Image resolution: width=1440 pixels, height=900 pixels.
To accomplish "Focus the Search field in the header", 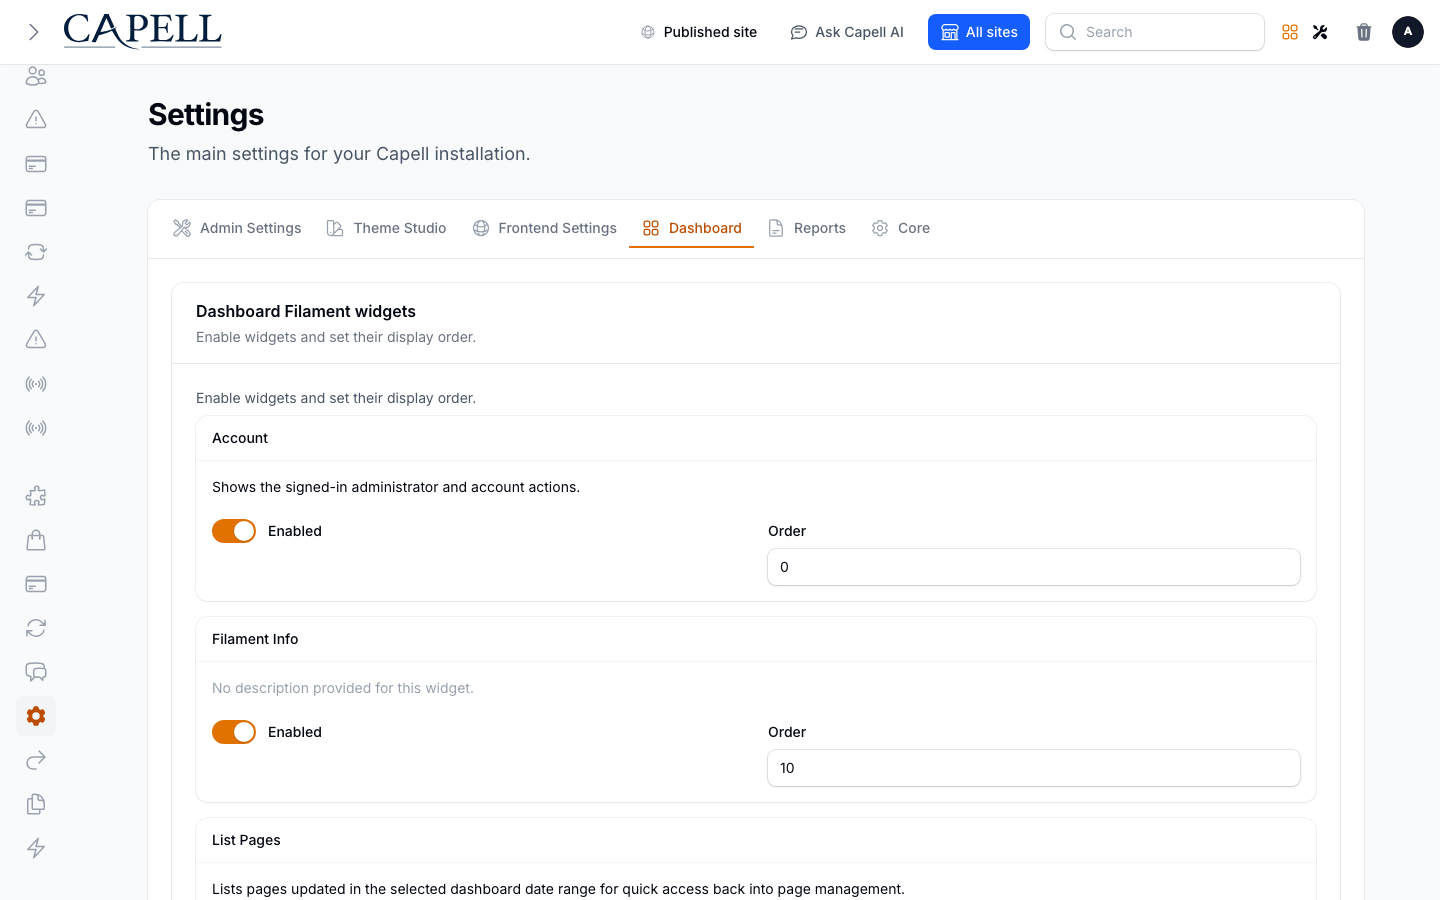I will [1155, 32].
